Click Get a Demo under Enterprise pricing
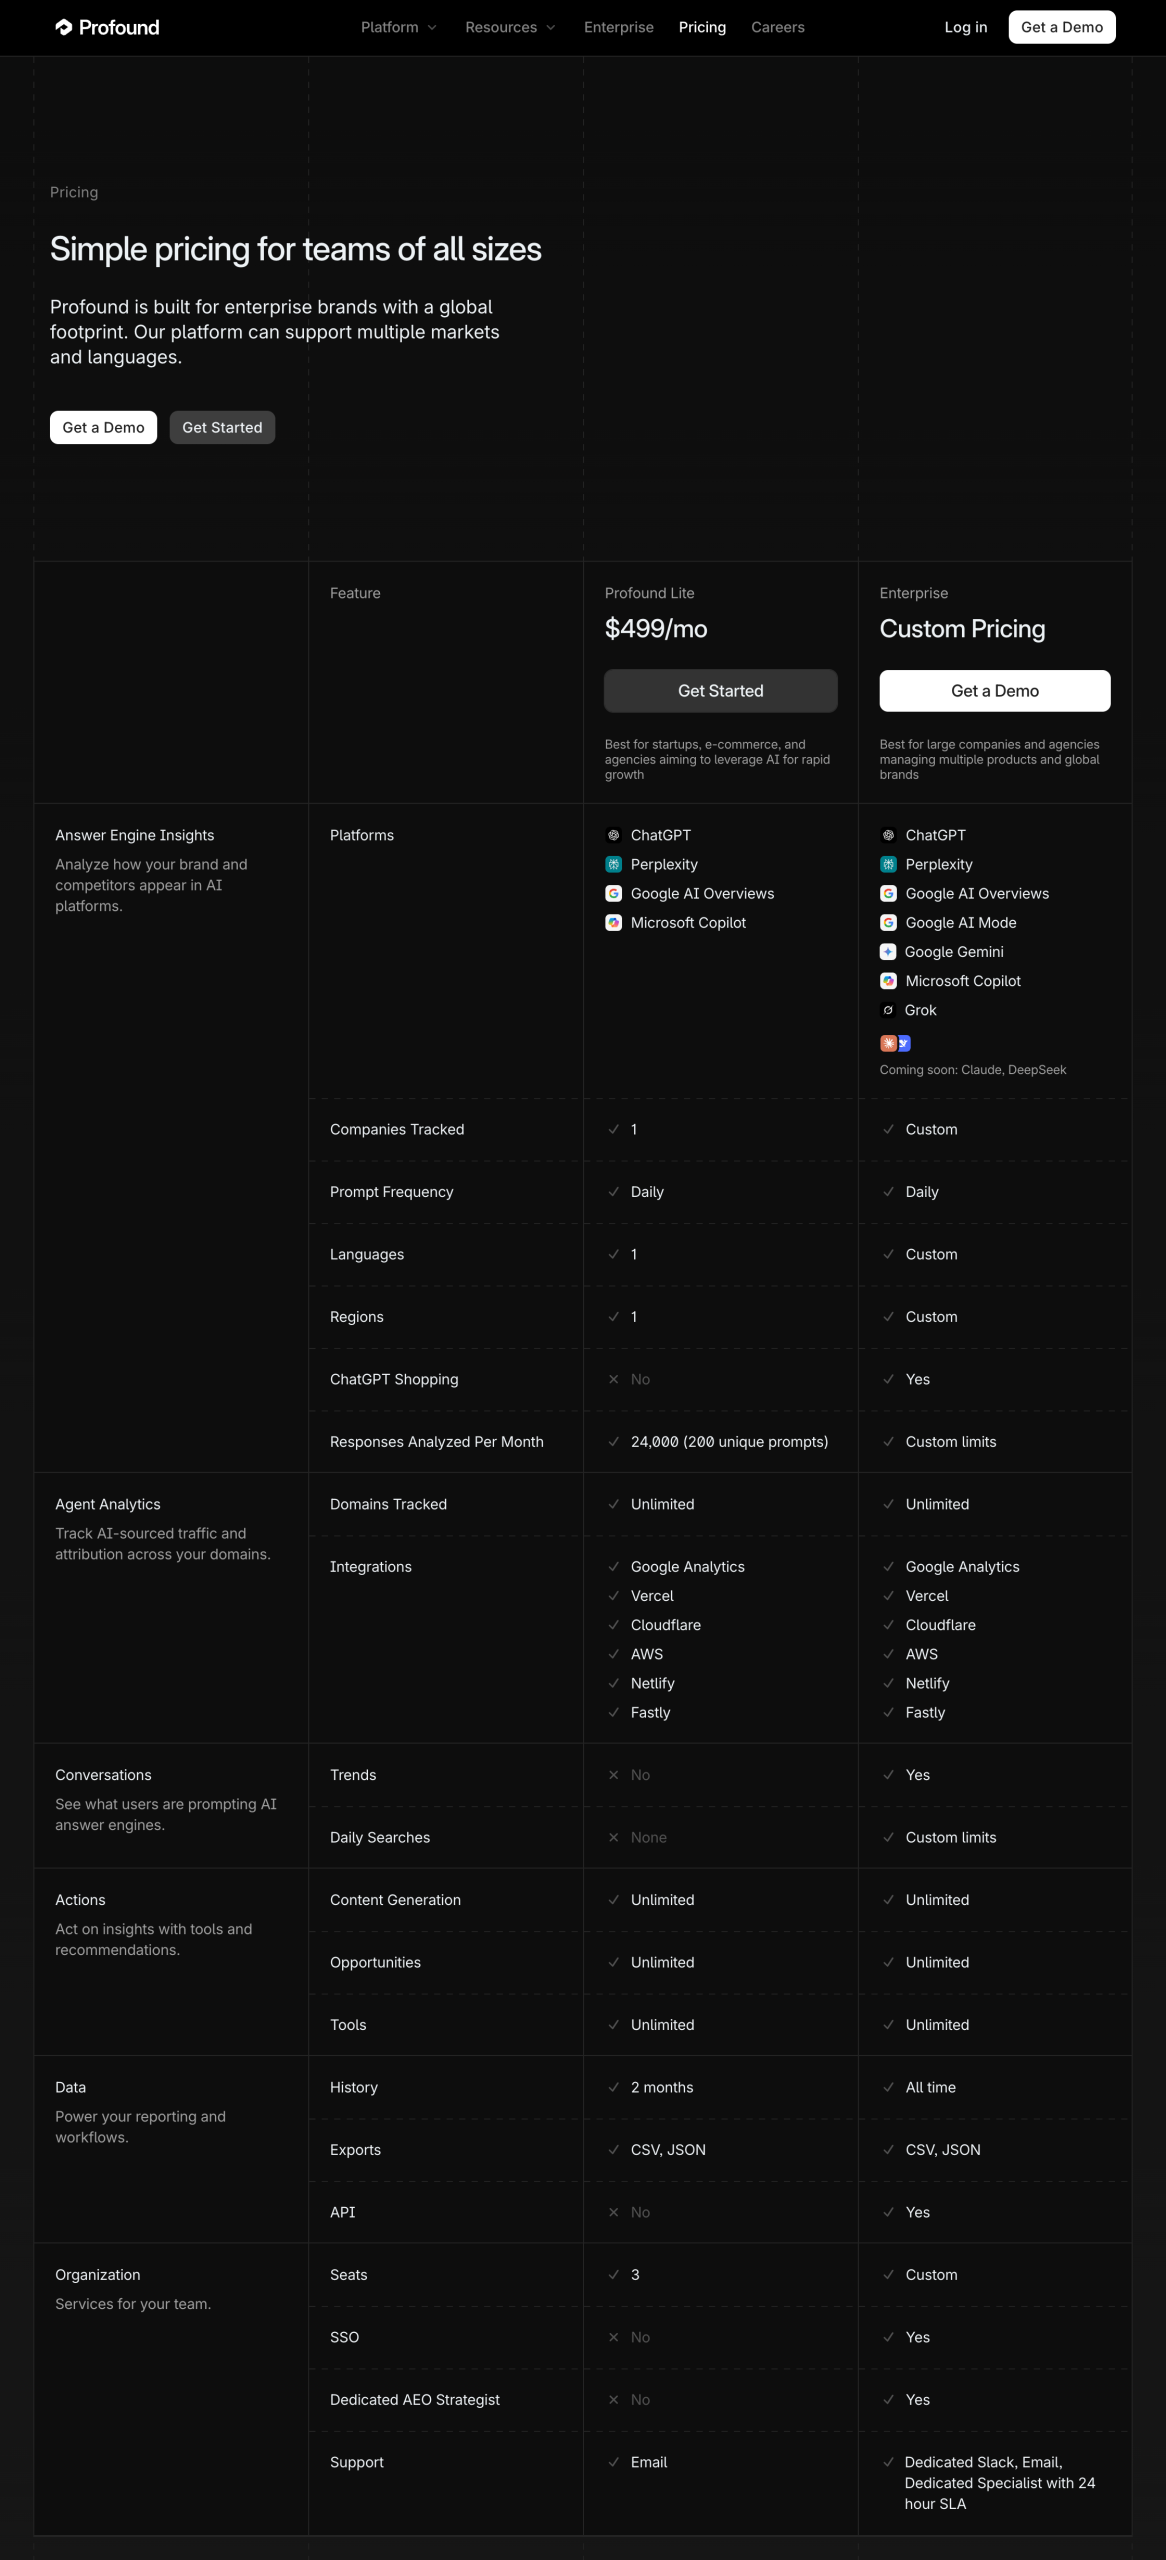Image resolution: width=1166 pixels, height=2560 pixels. pyautogui.click(x=995, y=691)
